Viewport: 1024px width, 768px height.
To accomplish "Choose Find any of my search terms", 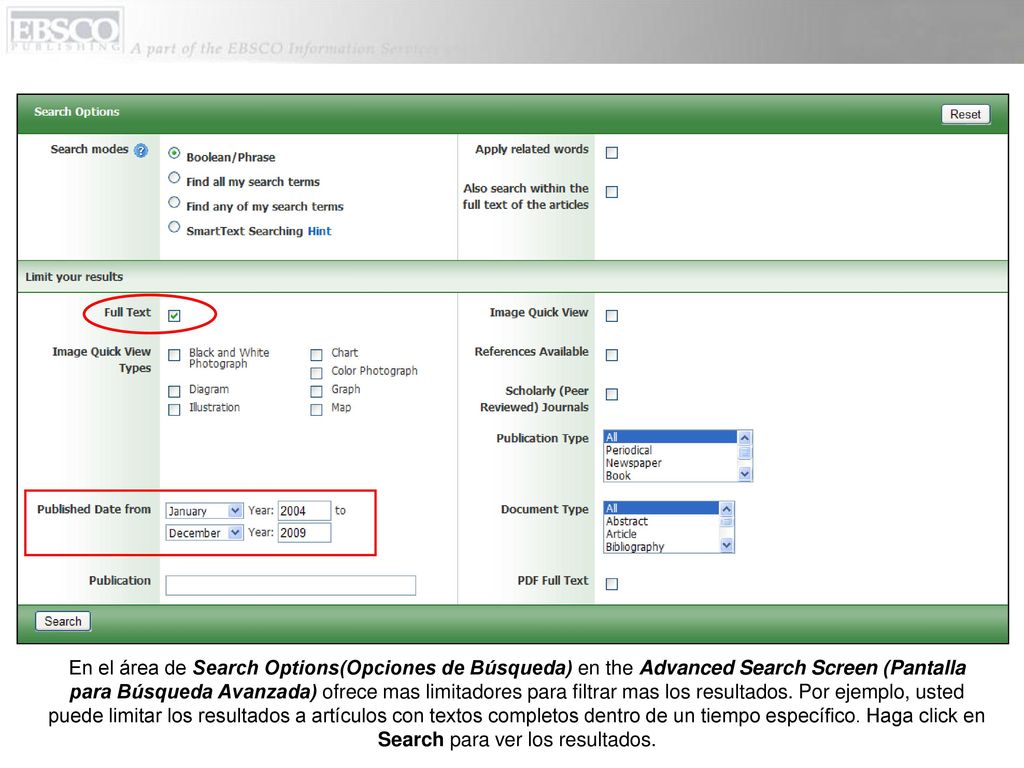I will [174, 202].
